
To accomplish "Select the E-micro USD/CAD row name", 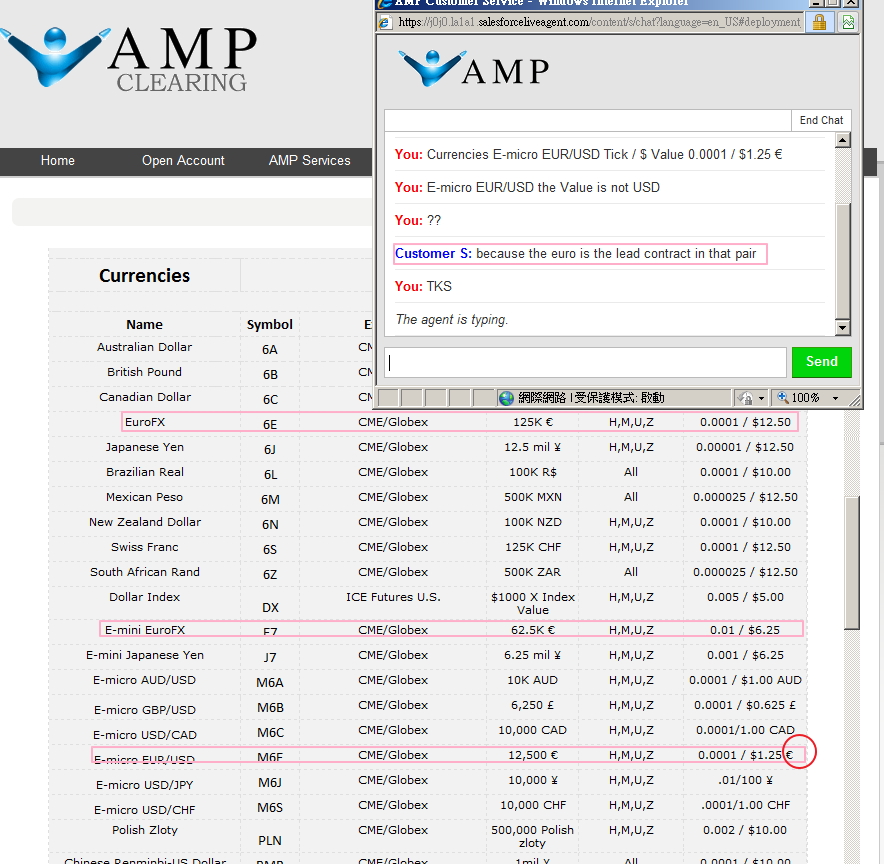I will click(145, 735).
